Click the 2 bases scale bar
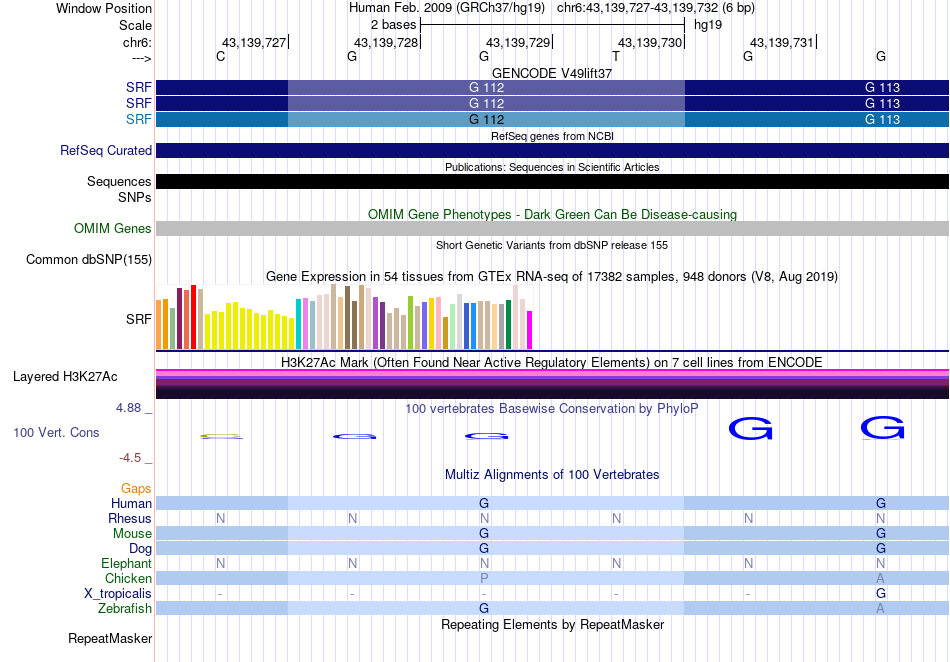The image size is (950, 662). point(552,25)
